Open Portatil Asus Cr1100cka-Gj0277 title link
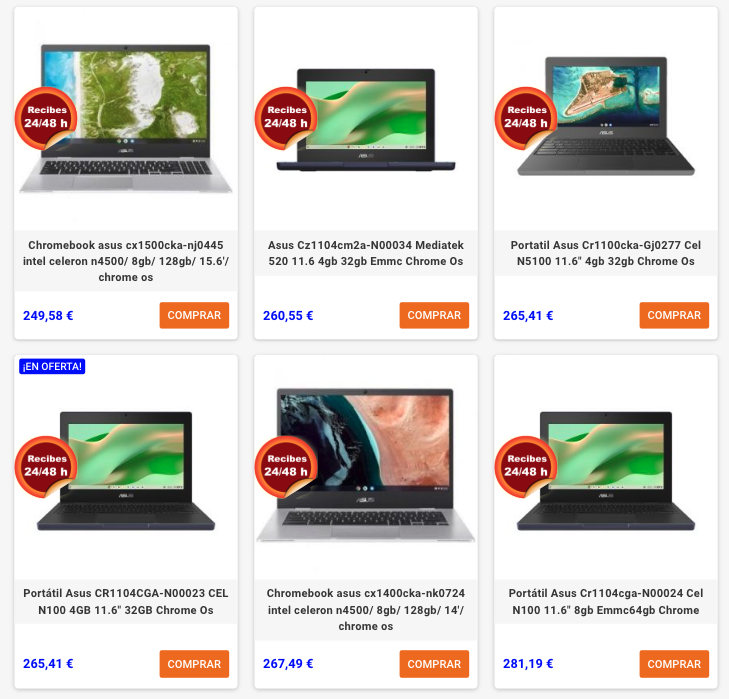Screen dimensions: 729x699 pyautogui.click(x=606, y=253)
